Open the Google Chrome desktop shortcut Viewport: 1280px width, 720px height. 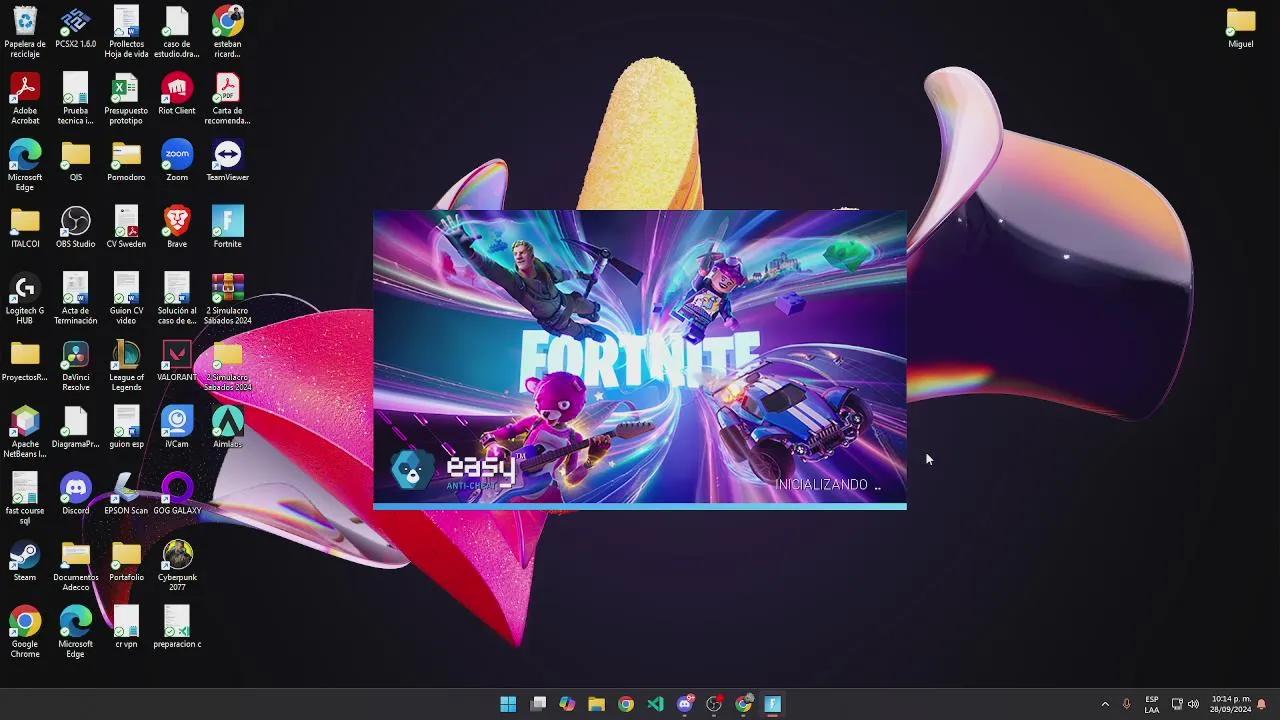tap(25, 632)
